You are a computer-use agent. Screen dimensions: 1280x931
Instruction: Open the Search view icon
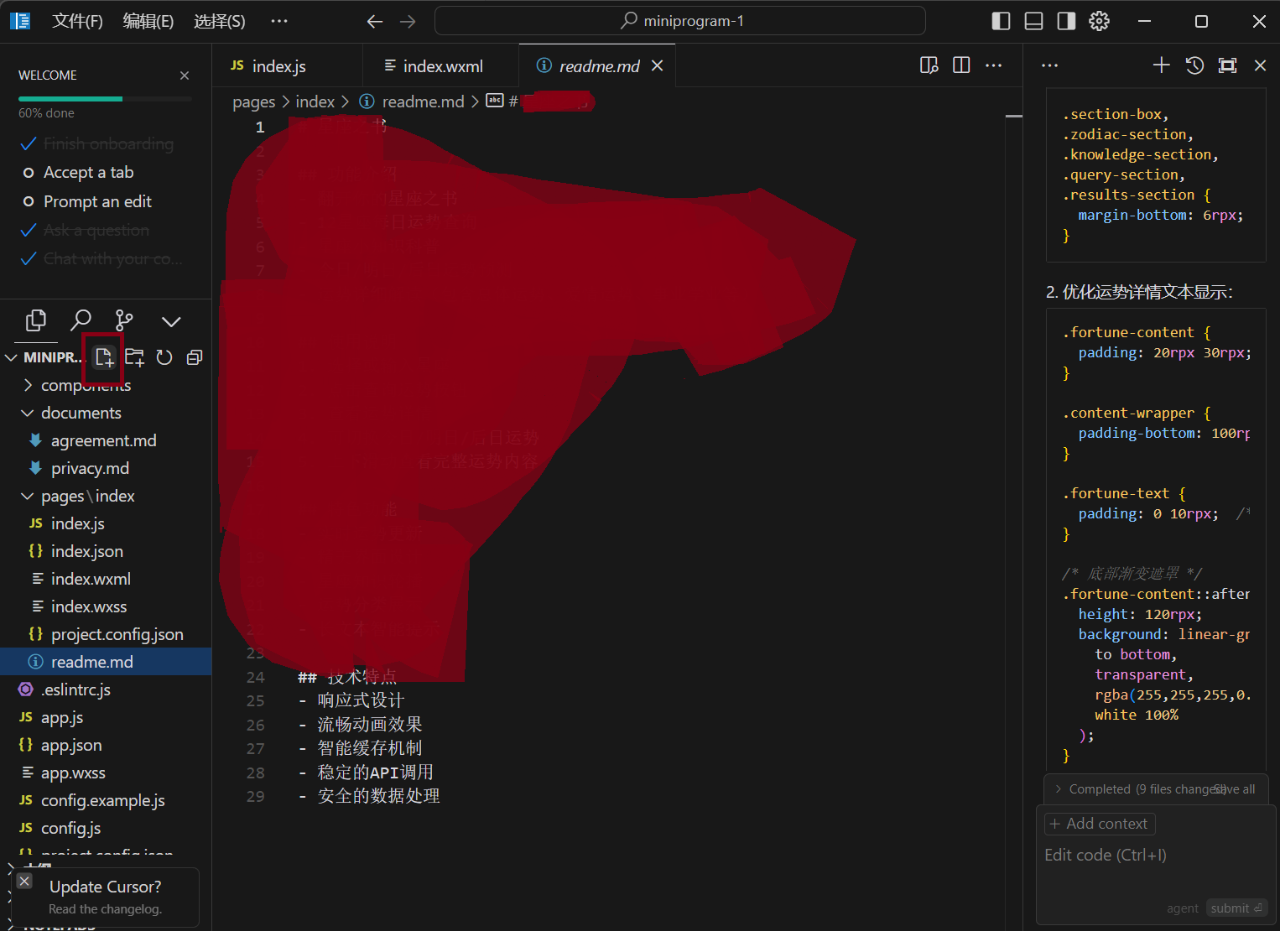click(x=80, y=320)
